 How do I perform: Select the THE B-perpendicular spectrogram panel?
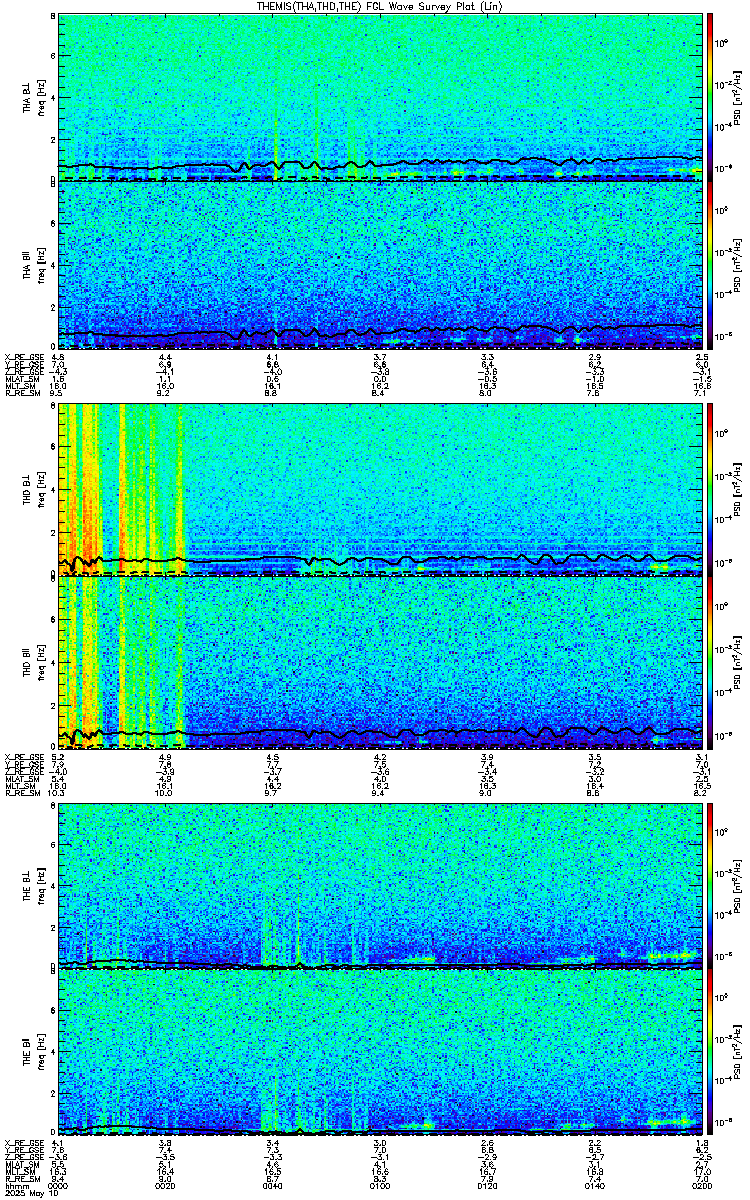[x=381, y=885]
